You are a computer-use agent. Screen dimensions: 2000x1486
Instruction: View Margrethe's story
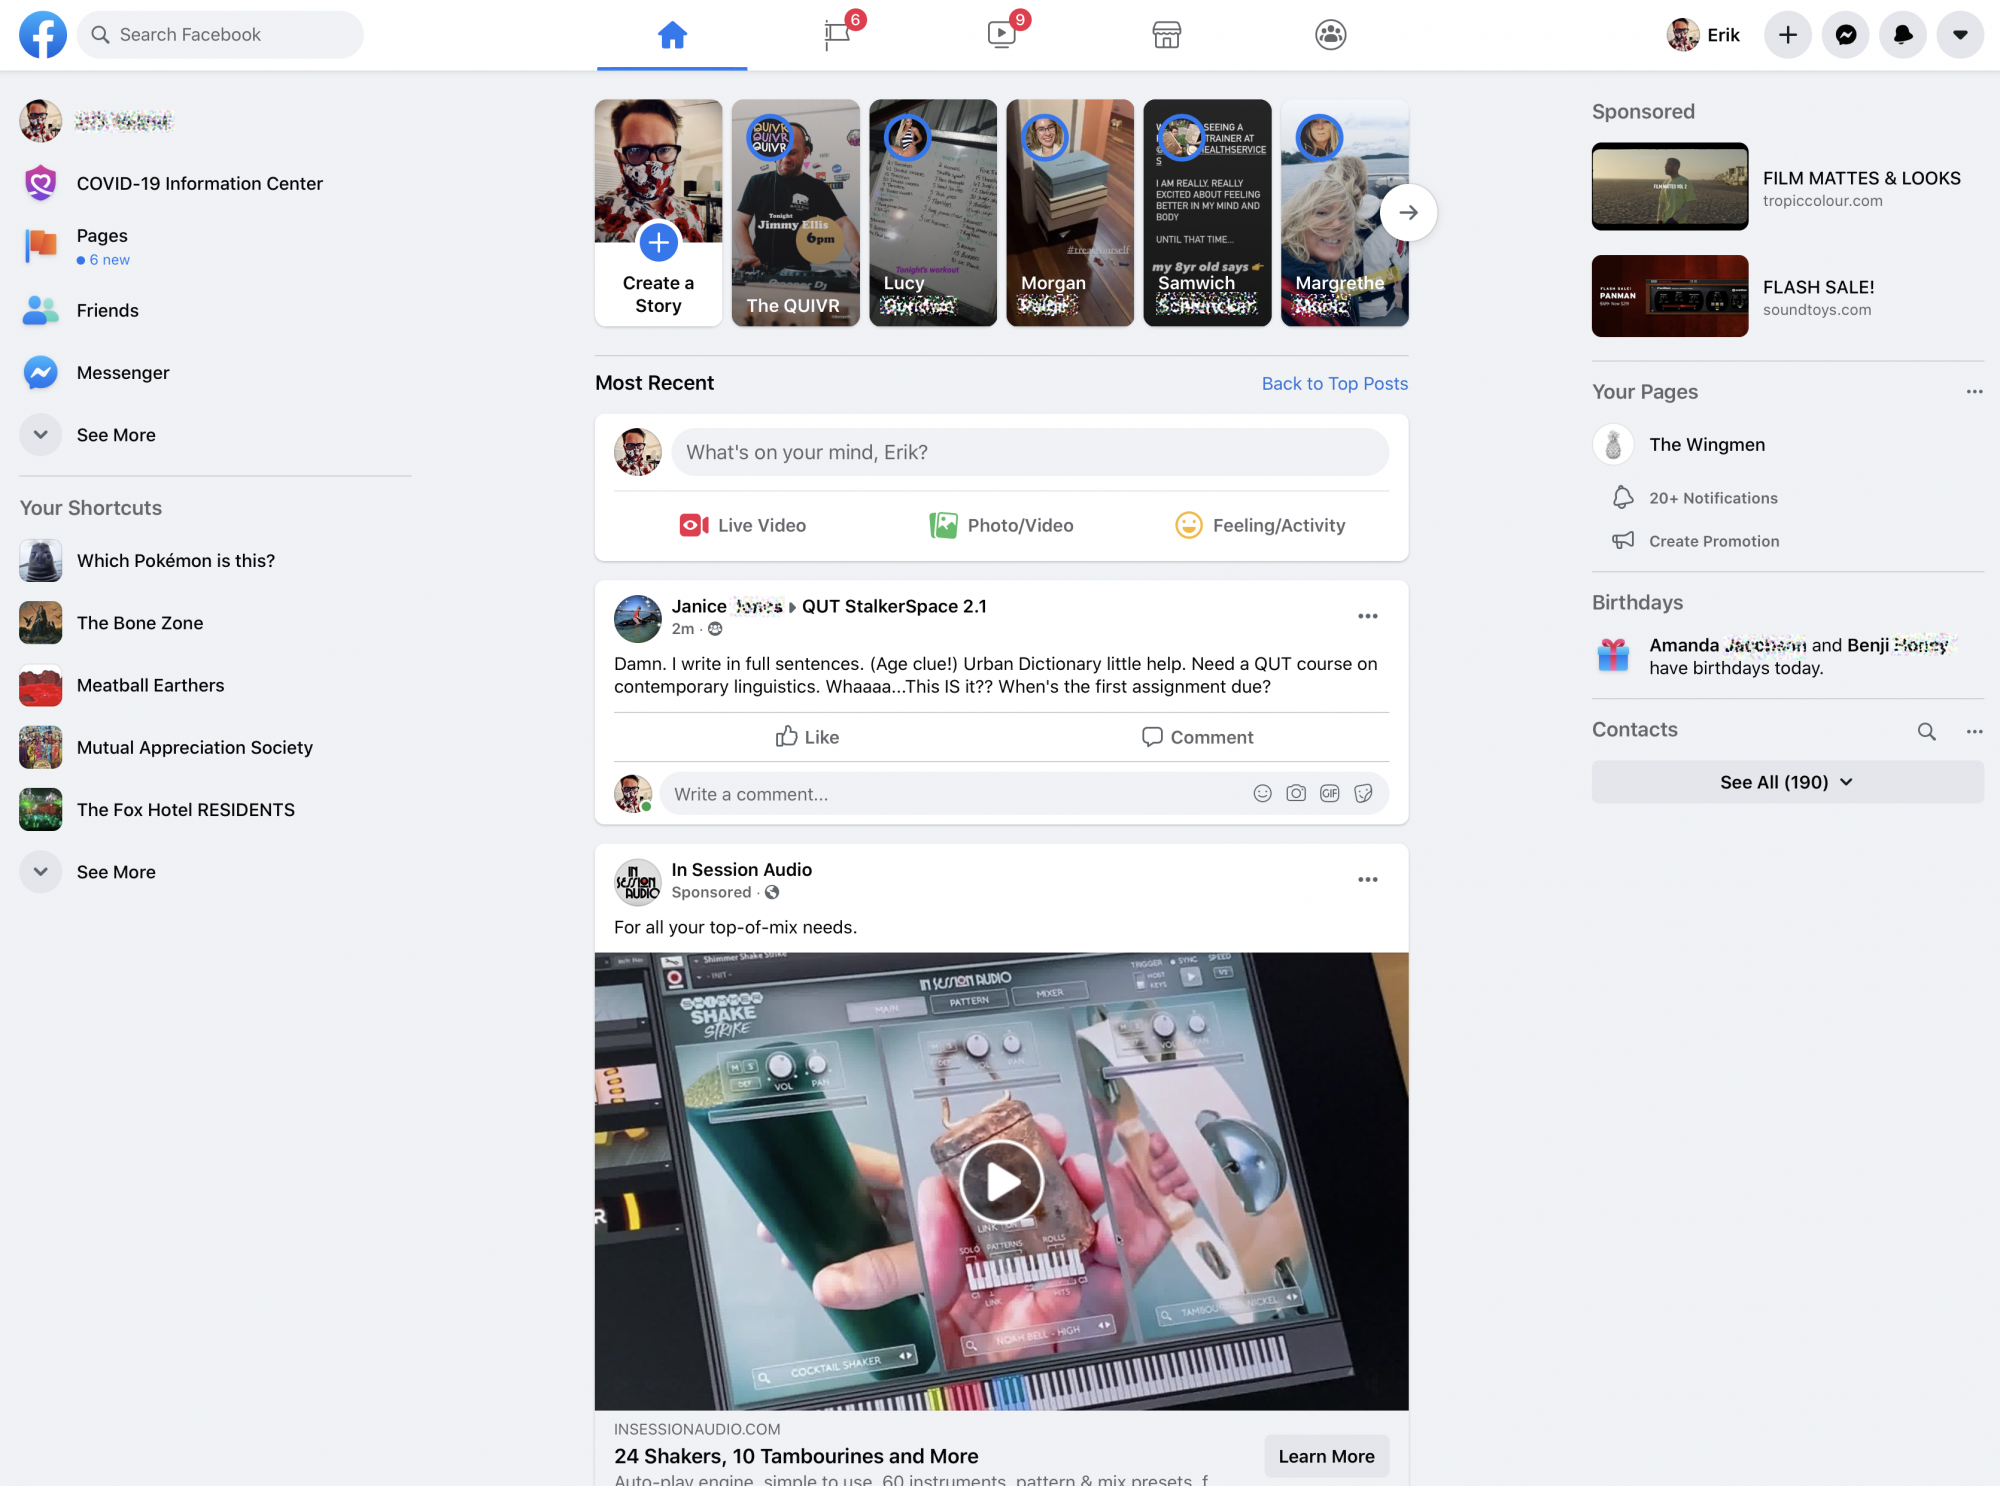1344,212
